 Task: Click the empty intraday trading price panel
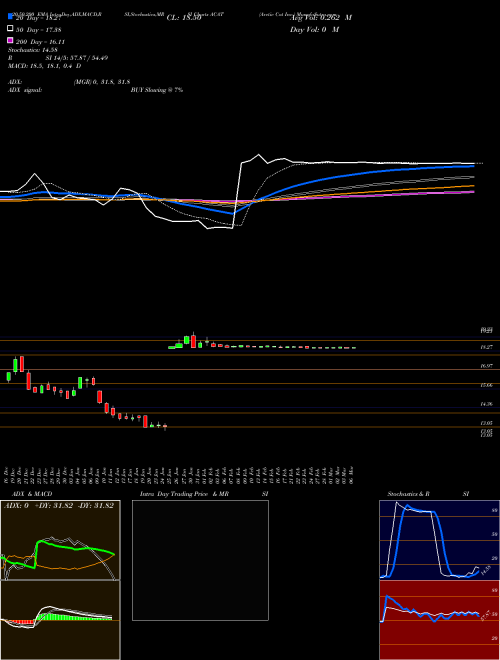pyautogui.click(x=200, y=560)
